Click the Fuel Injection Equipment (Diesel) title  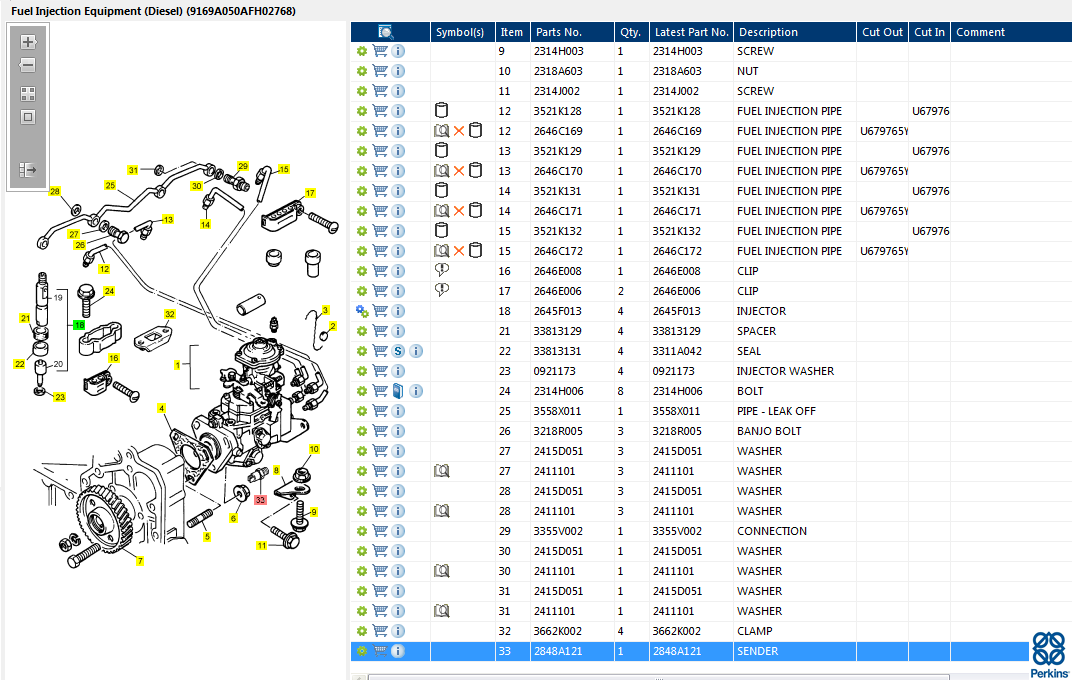coord(153,11)
